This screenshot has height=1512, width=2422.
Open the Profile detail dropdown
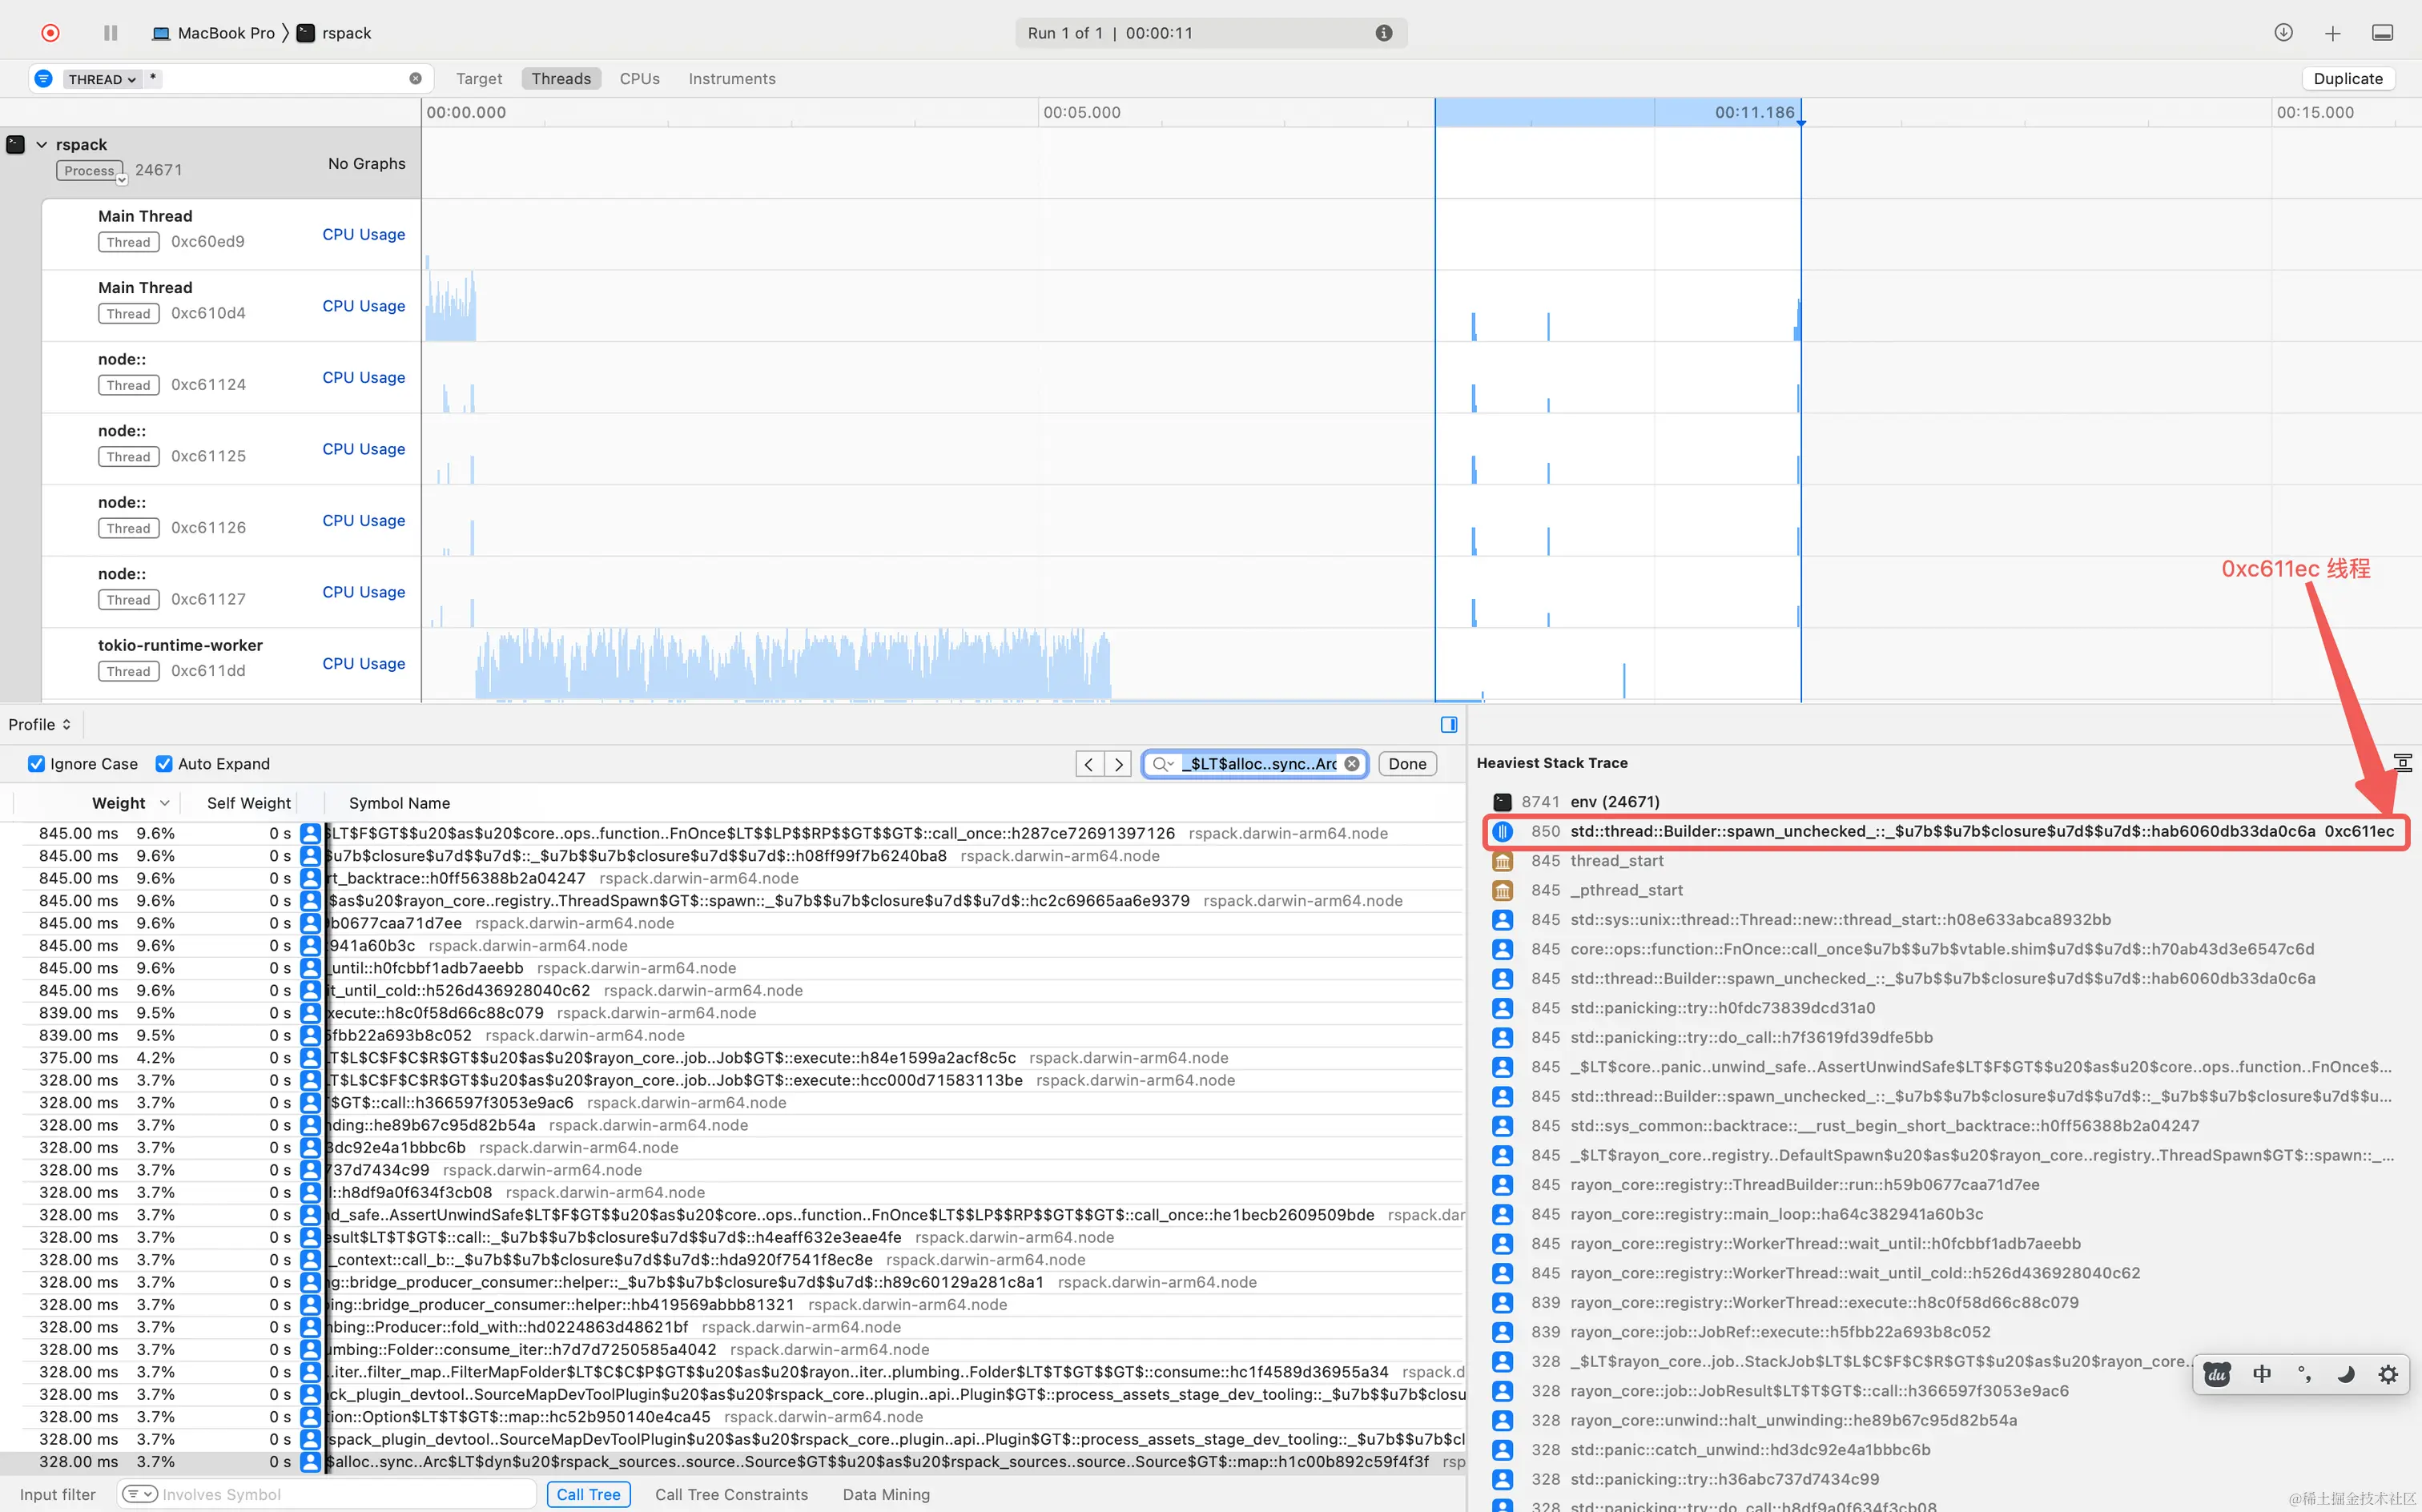tap(40, 725)
